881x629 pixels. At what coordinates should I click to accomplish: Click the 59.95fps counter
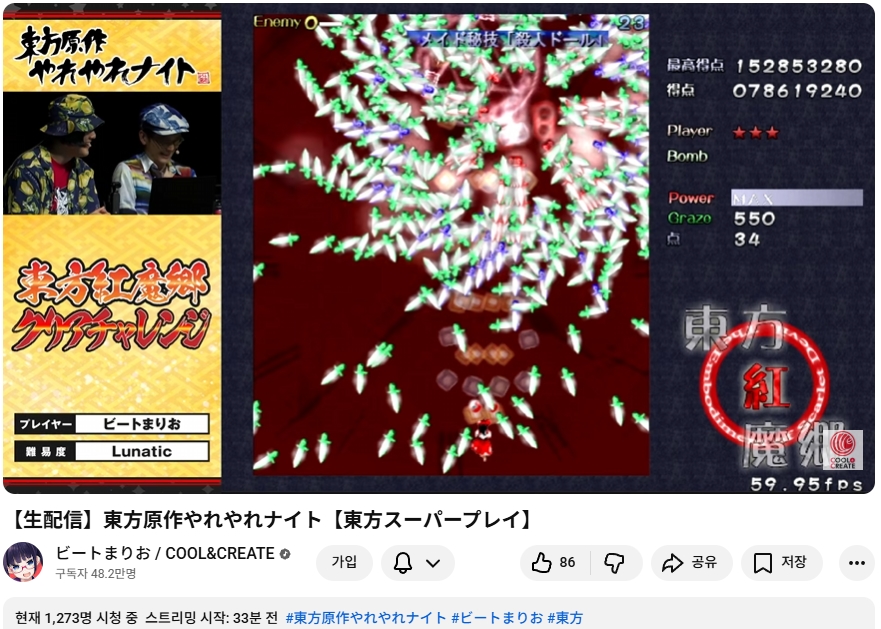coord(806,484)
